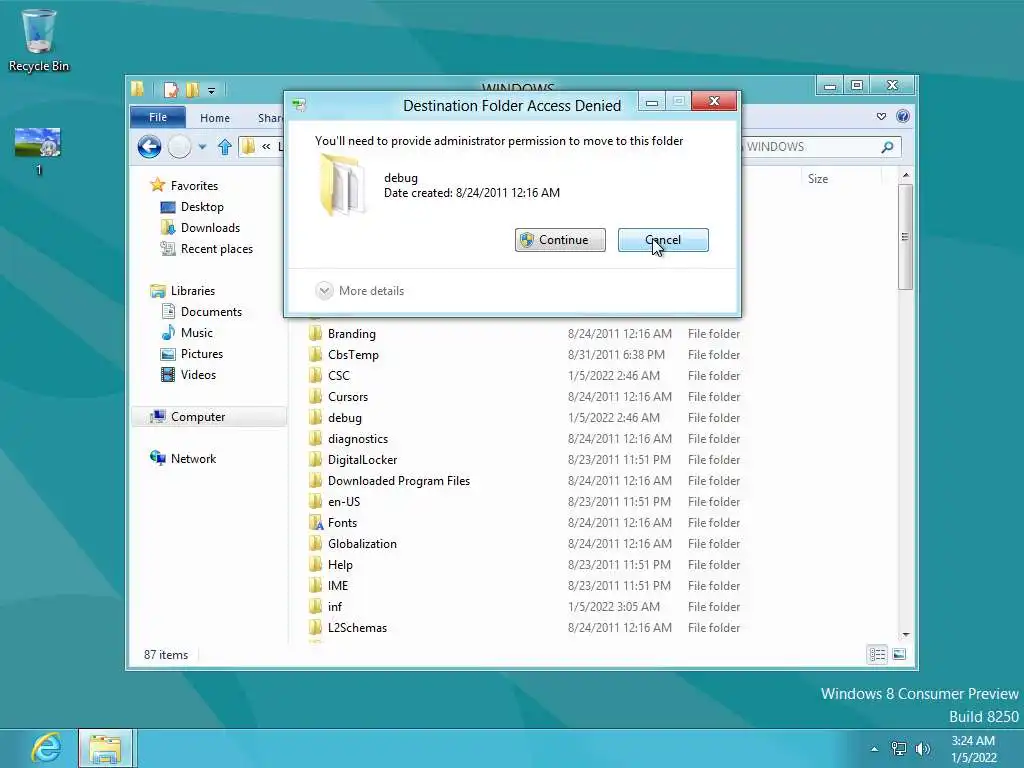The height and width of the screenshot is (768, 1024).
Task: Close the Destination Folder Access Denied dialog
Action: (x=714, y=101)
